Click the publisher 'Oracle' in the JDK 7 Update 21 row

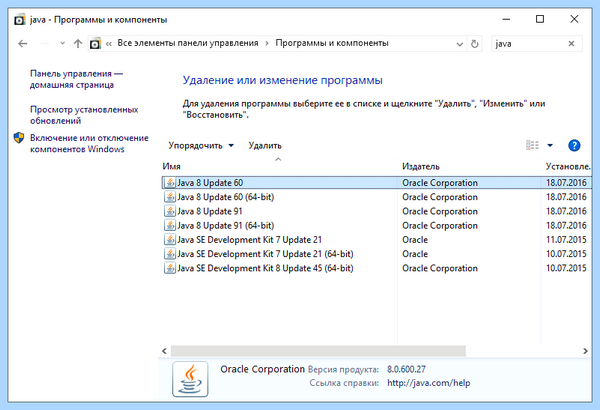tap(415, 240)
